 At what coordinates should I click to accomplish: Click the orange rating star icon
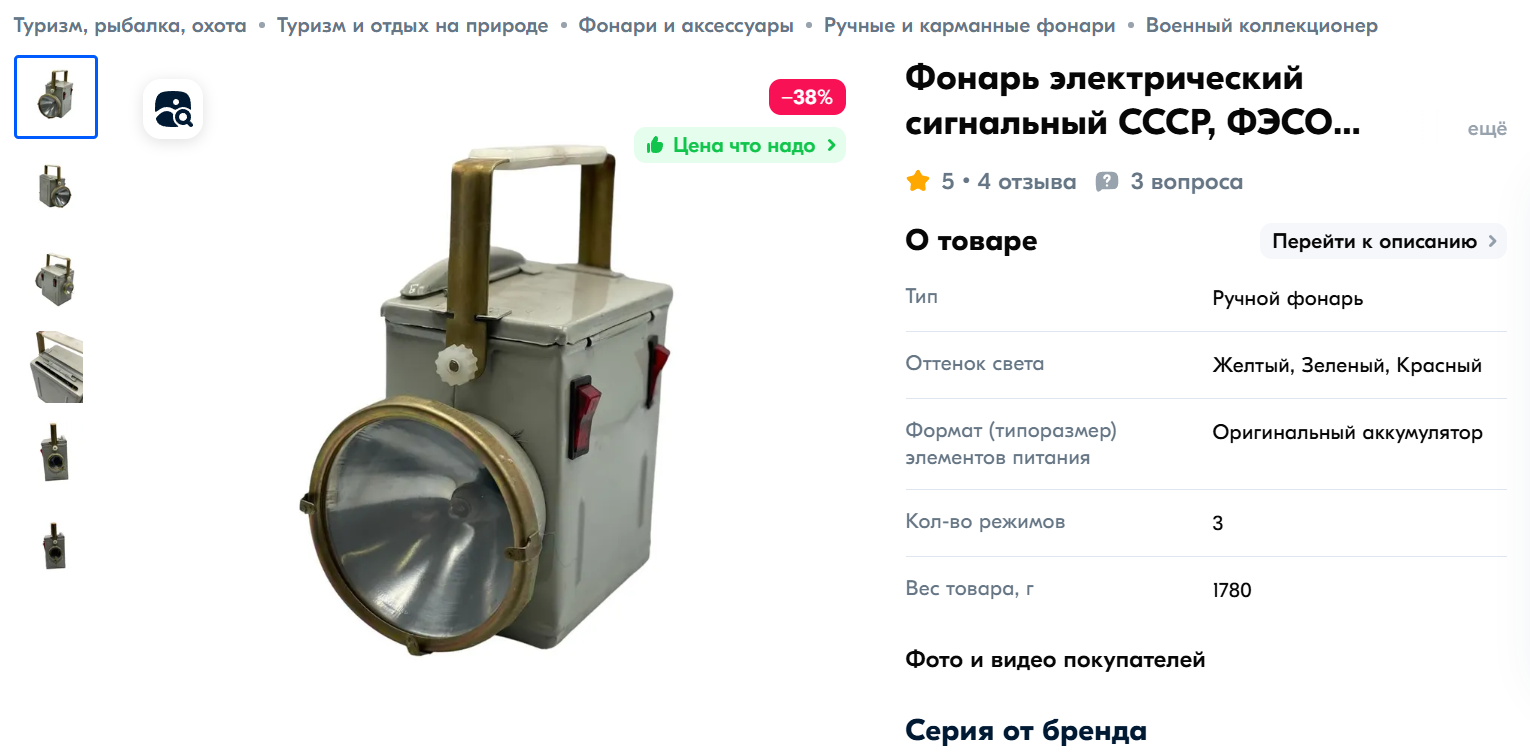[x=917, y=181]
